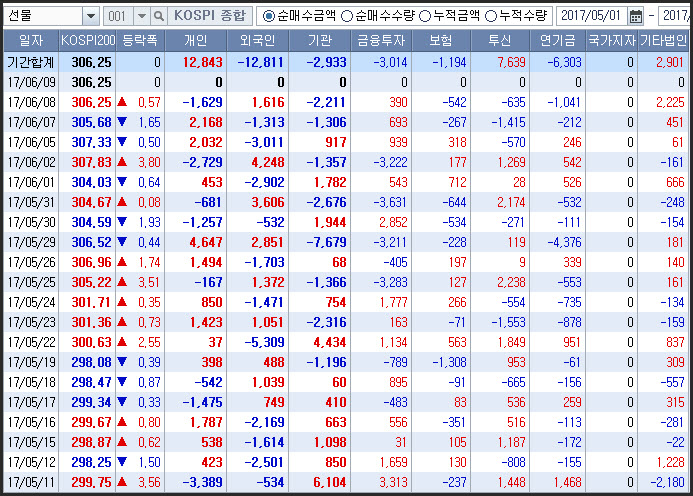
Task: Click 개인 value 4,647 on 17/05/29
Action: (x=206, y=242)
